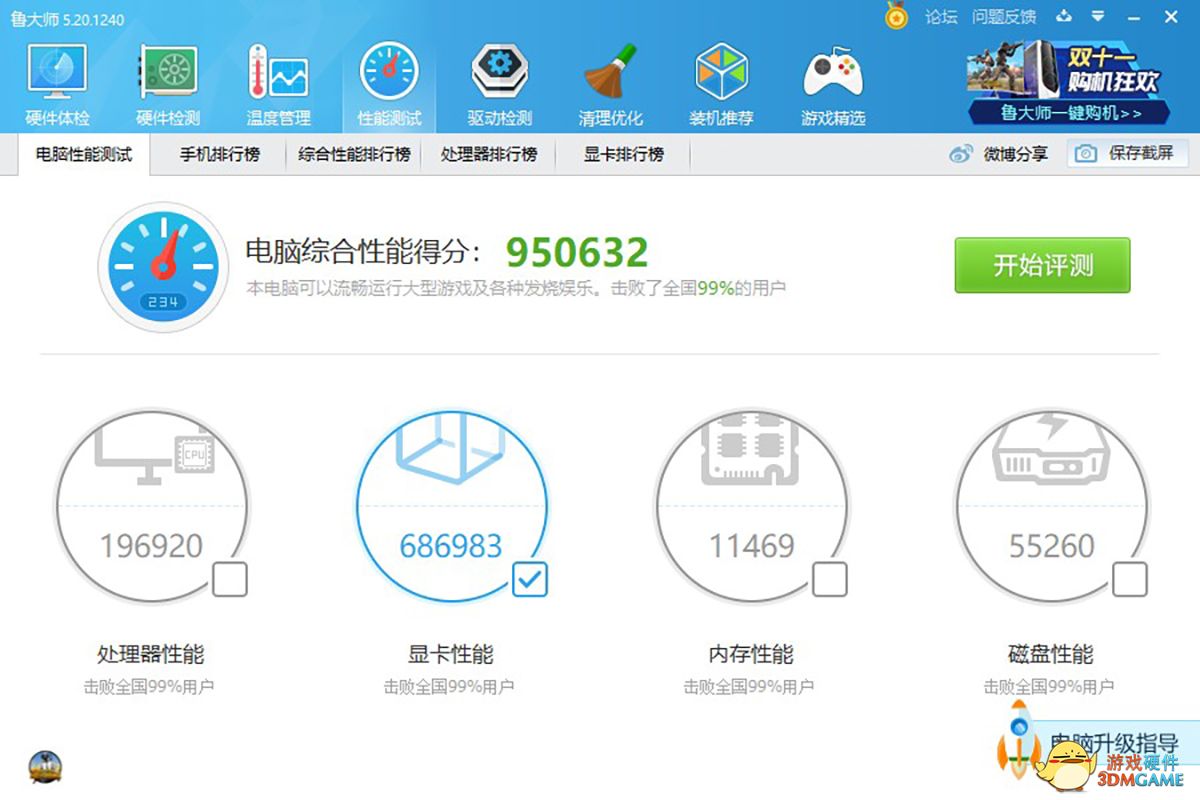Open the 装机推荐 recommended software section

point(721,85)
